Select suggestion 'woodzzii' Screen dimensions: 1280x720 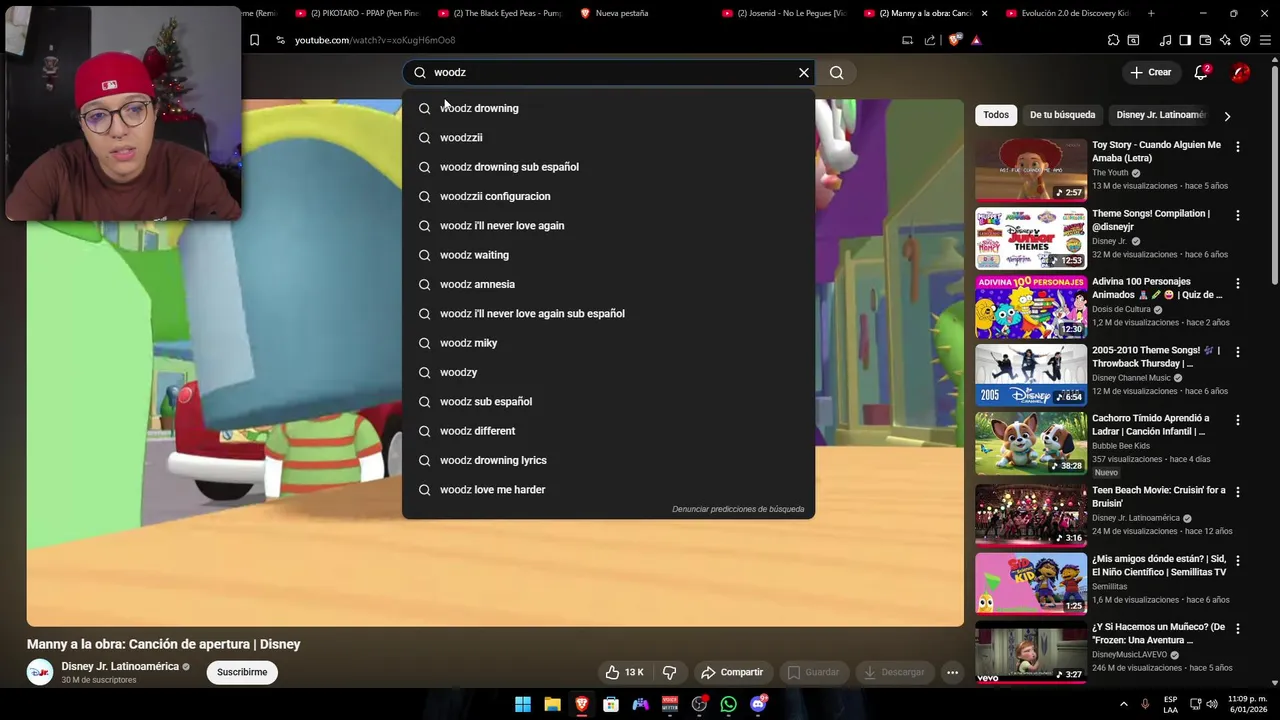pos(608,137)
